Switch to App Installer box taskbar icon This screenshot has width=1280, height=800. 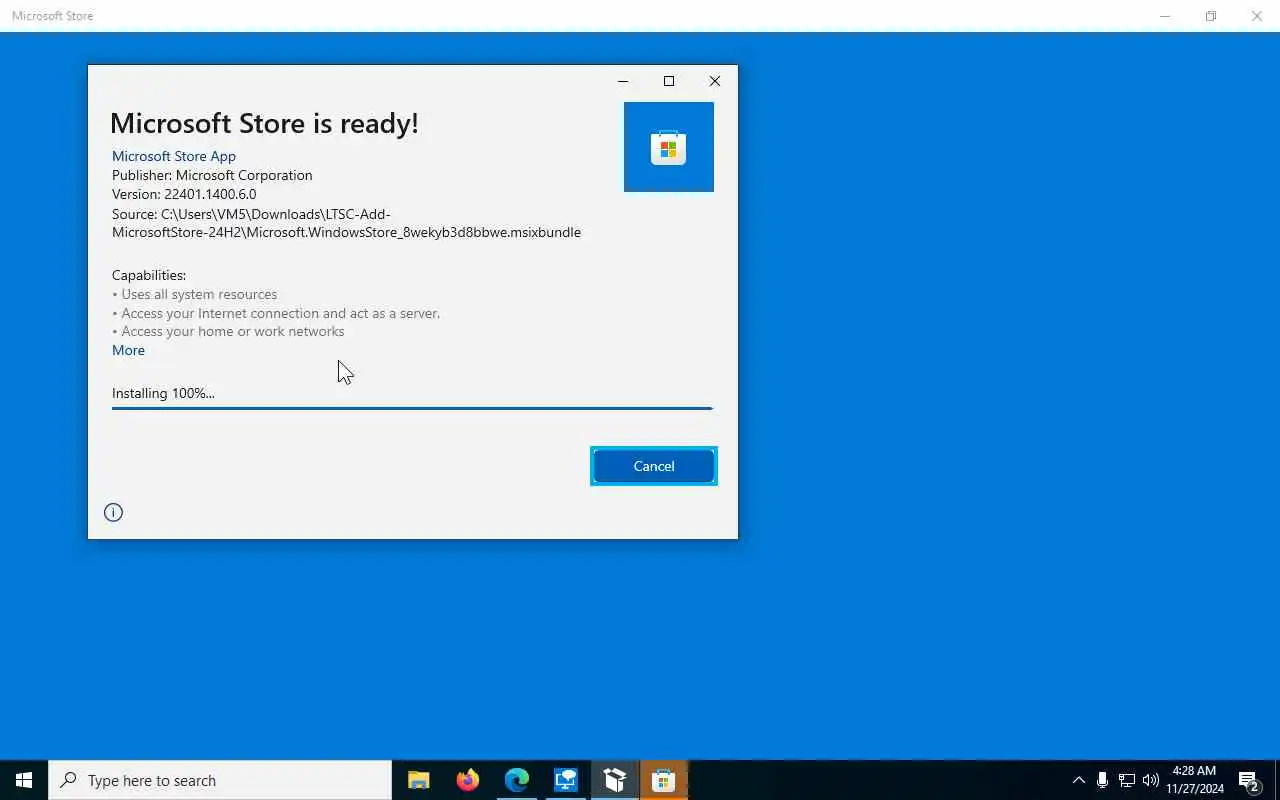click(615, 780)
